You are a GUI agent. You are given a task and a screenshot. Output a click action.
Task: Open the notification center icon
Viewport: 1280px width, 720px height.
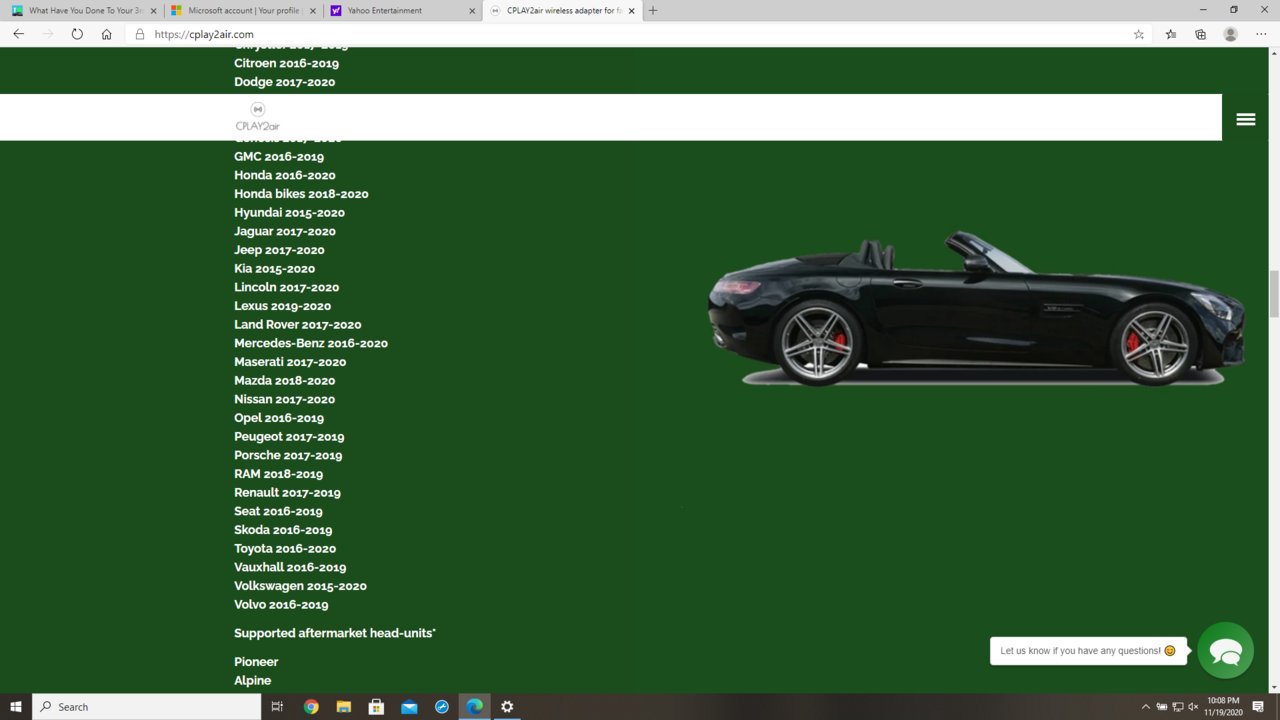pyautogui.click(x=1258, y=706)
